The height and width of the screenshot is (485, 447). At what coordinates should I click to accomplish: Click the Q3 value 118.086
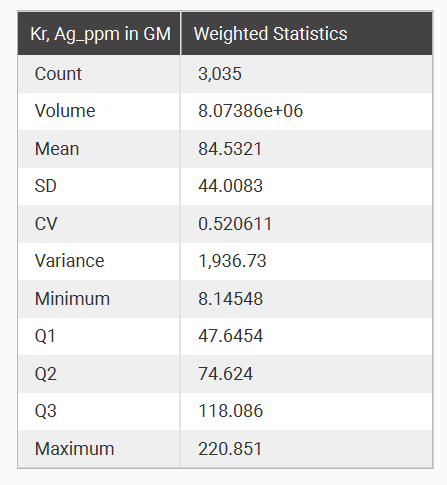230,411
